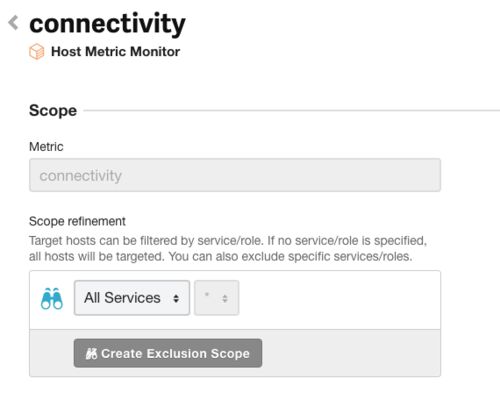This screenshot has width=500, height=393.
Task: Click the Target hosts help description text
Action: (x=228, y=249)
